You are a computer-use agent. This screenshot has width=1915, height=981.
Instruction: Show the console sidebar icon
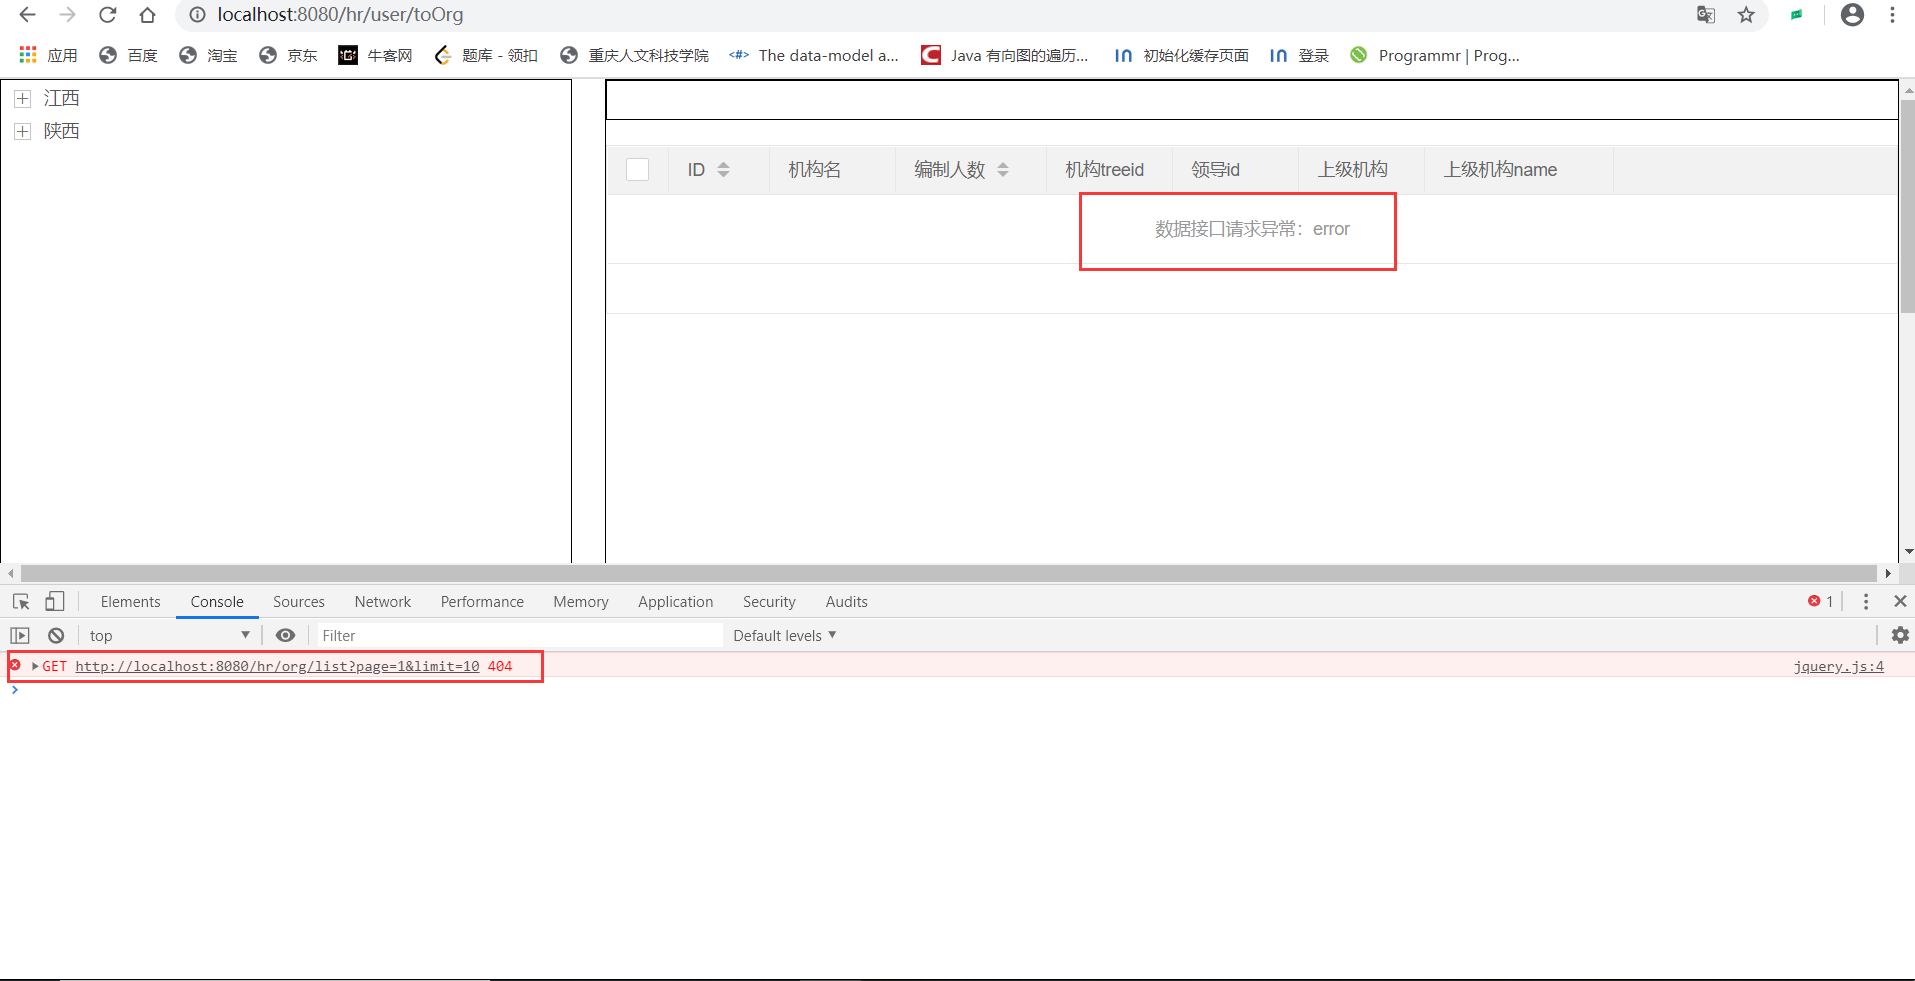pos(20,635)
